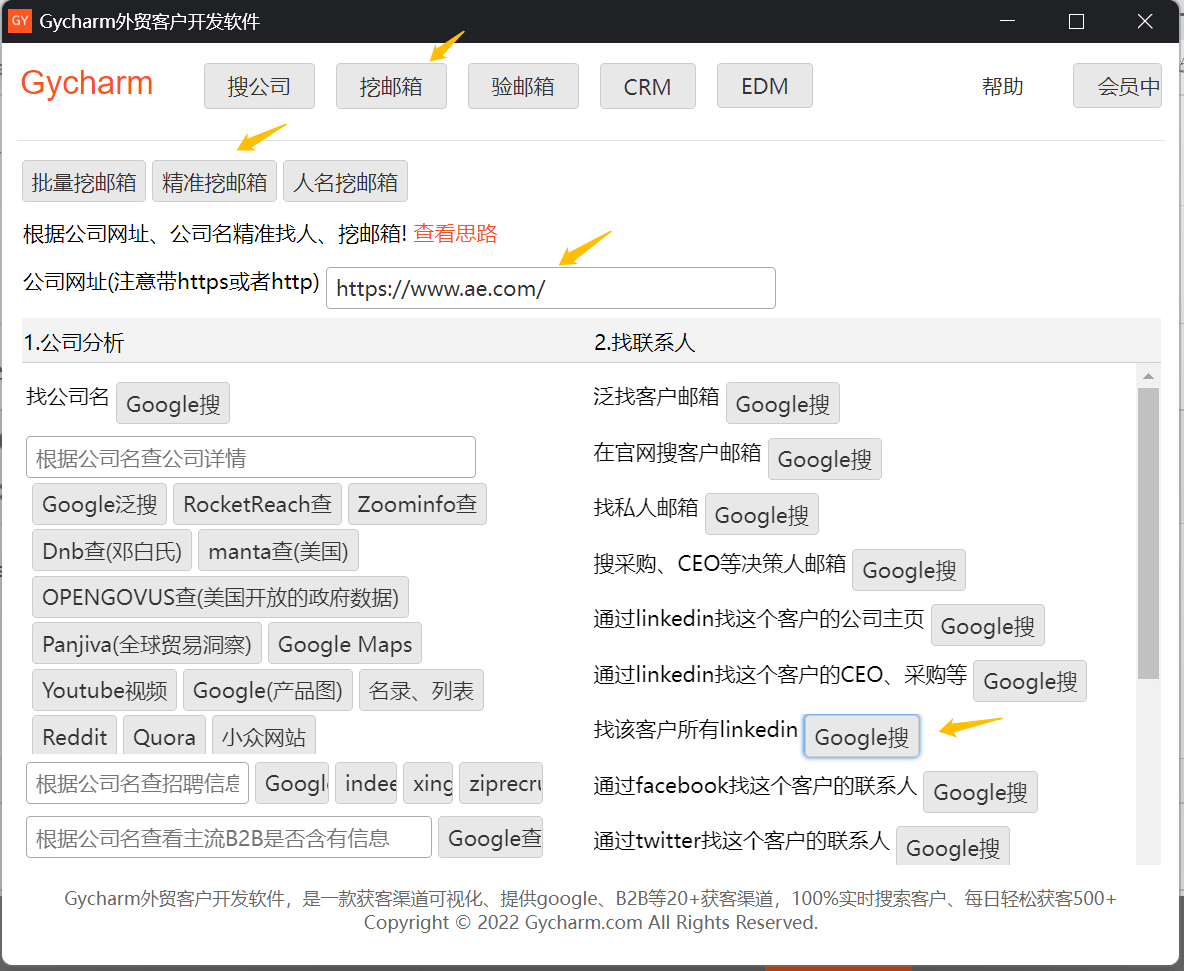The height and width of the screenshot is (971, 1184).
Task: Click the scrollbar up arrow
Action: point(1148,375)
